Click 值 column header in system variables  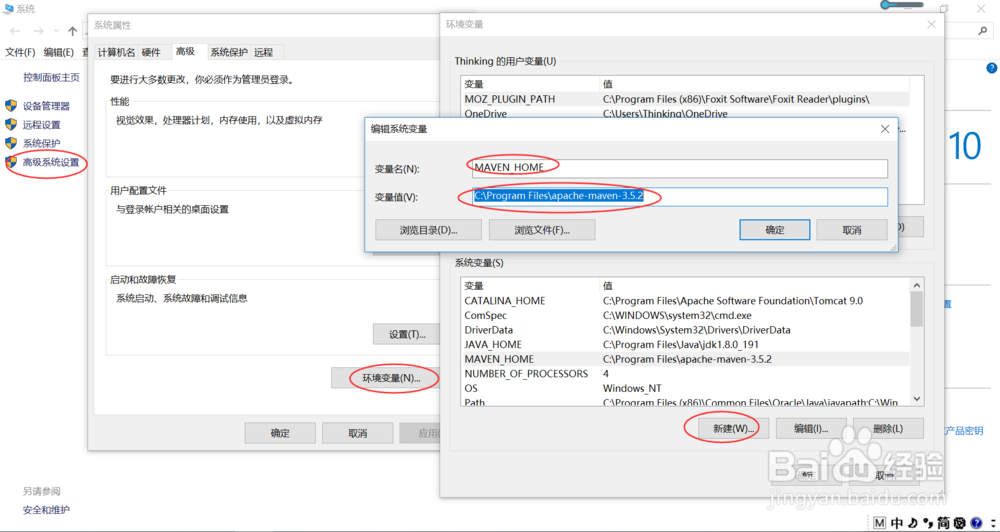click(755, 286)
